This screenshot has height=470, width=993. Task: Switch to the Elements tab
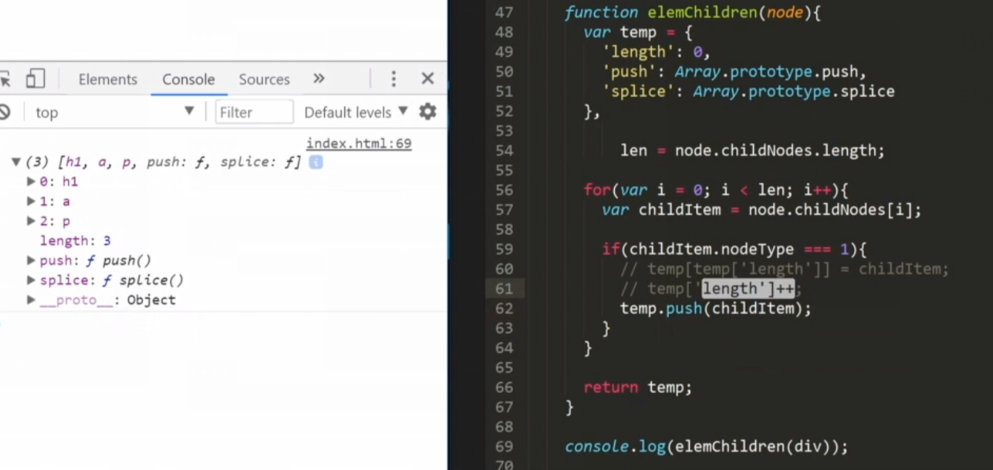[x=108, y=79]
